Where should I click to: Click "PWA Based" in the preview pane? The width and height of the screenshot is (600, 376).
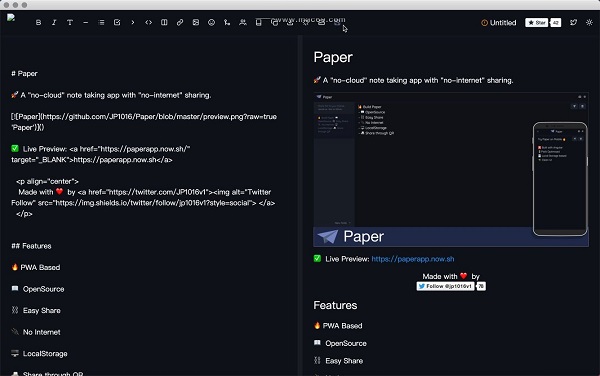pos(338,326)
